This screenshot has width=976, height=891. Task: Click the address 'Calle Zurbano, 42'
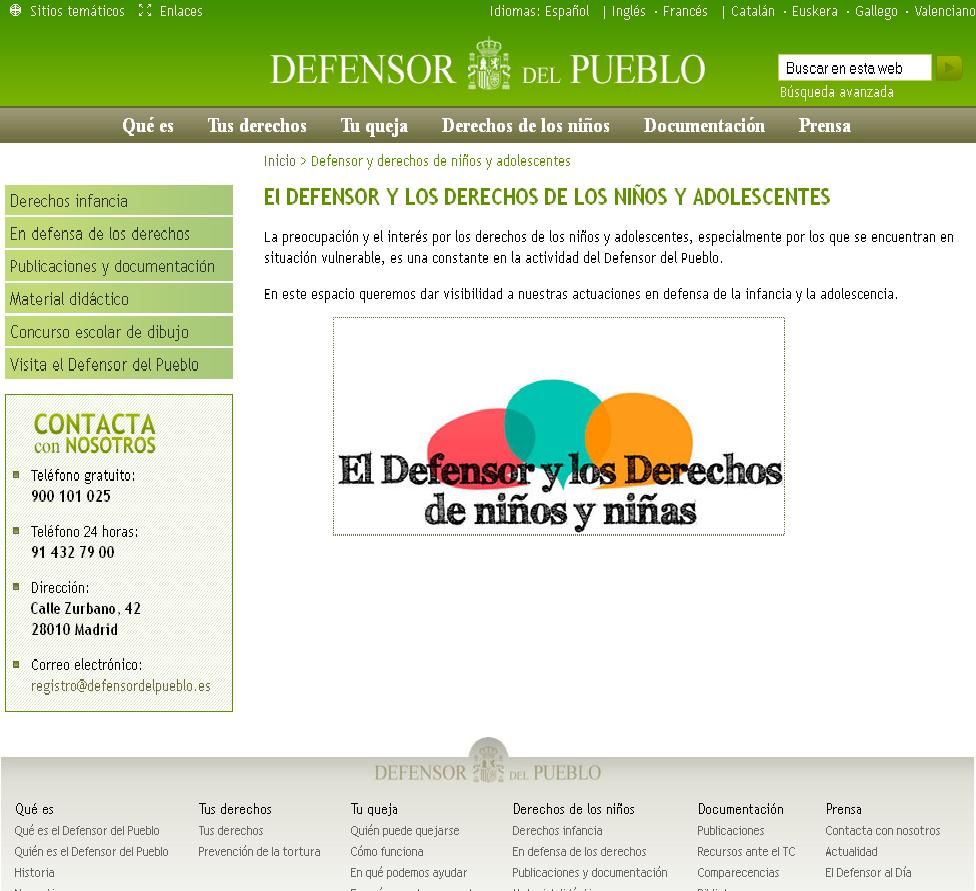coord(86,608)
